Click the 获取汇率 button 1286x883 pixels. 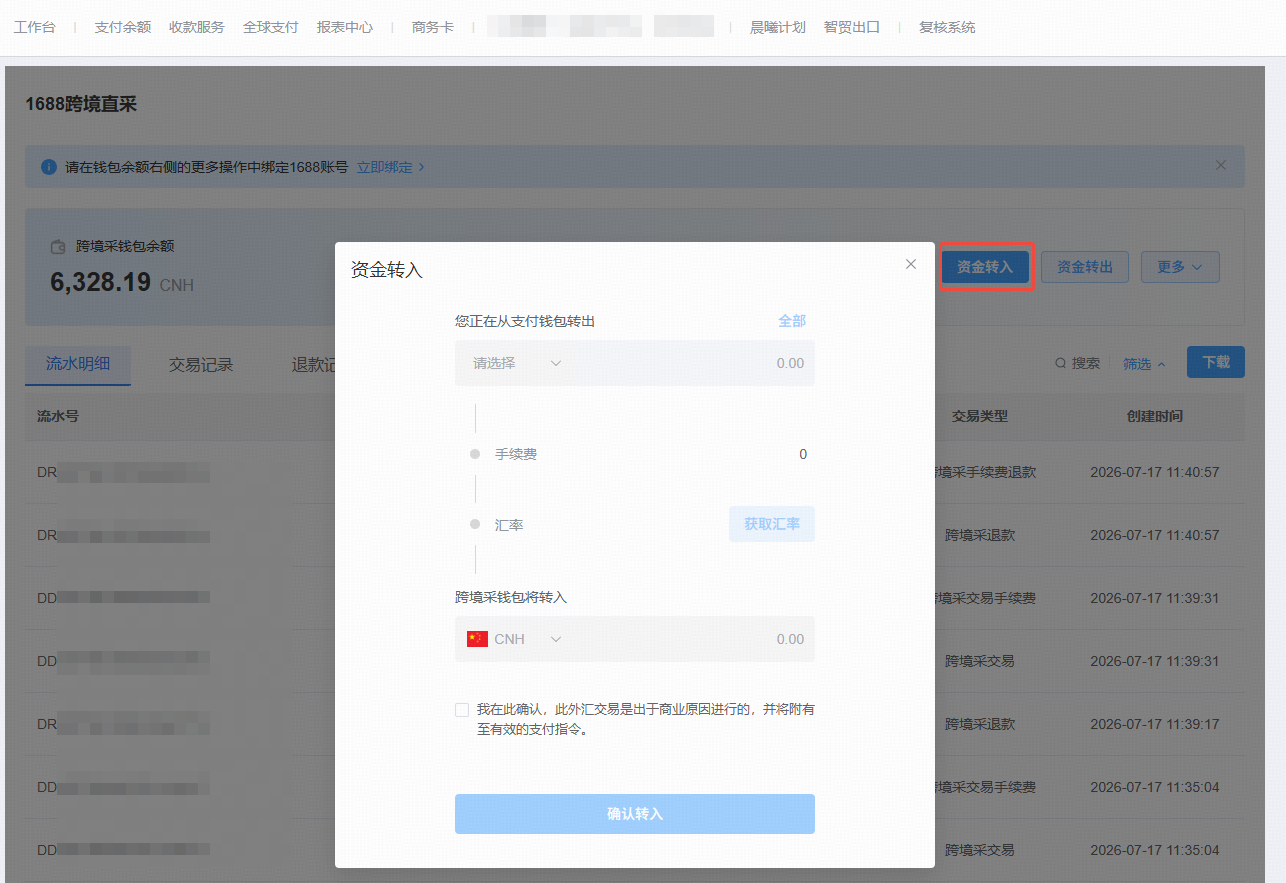772,524
